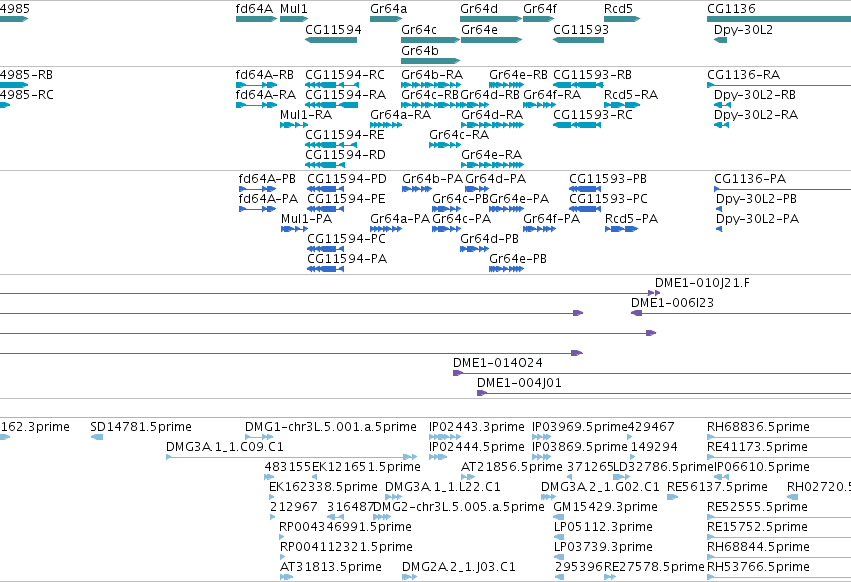Image resolution: width=851 pixels, height=582 pixels.
Task: Click the Gr64b gene feature
Action: (430, 61)
